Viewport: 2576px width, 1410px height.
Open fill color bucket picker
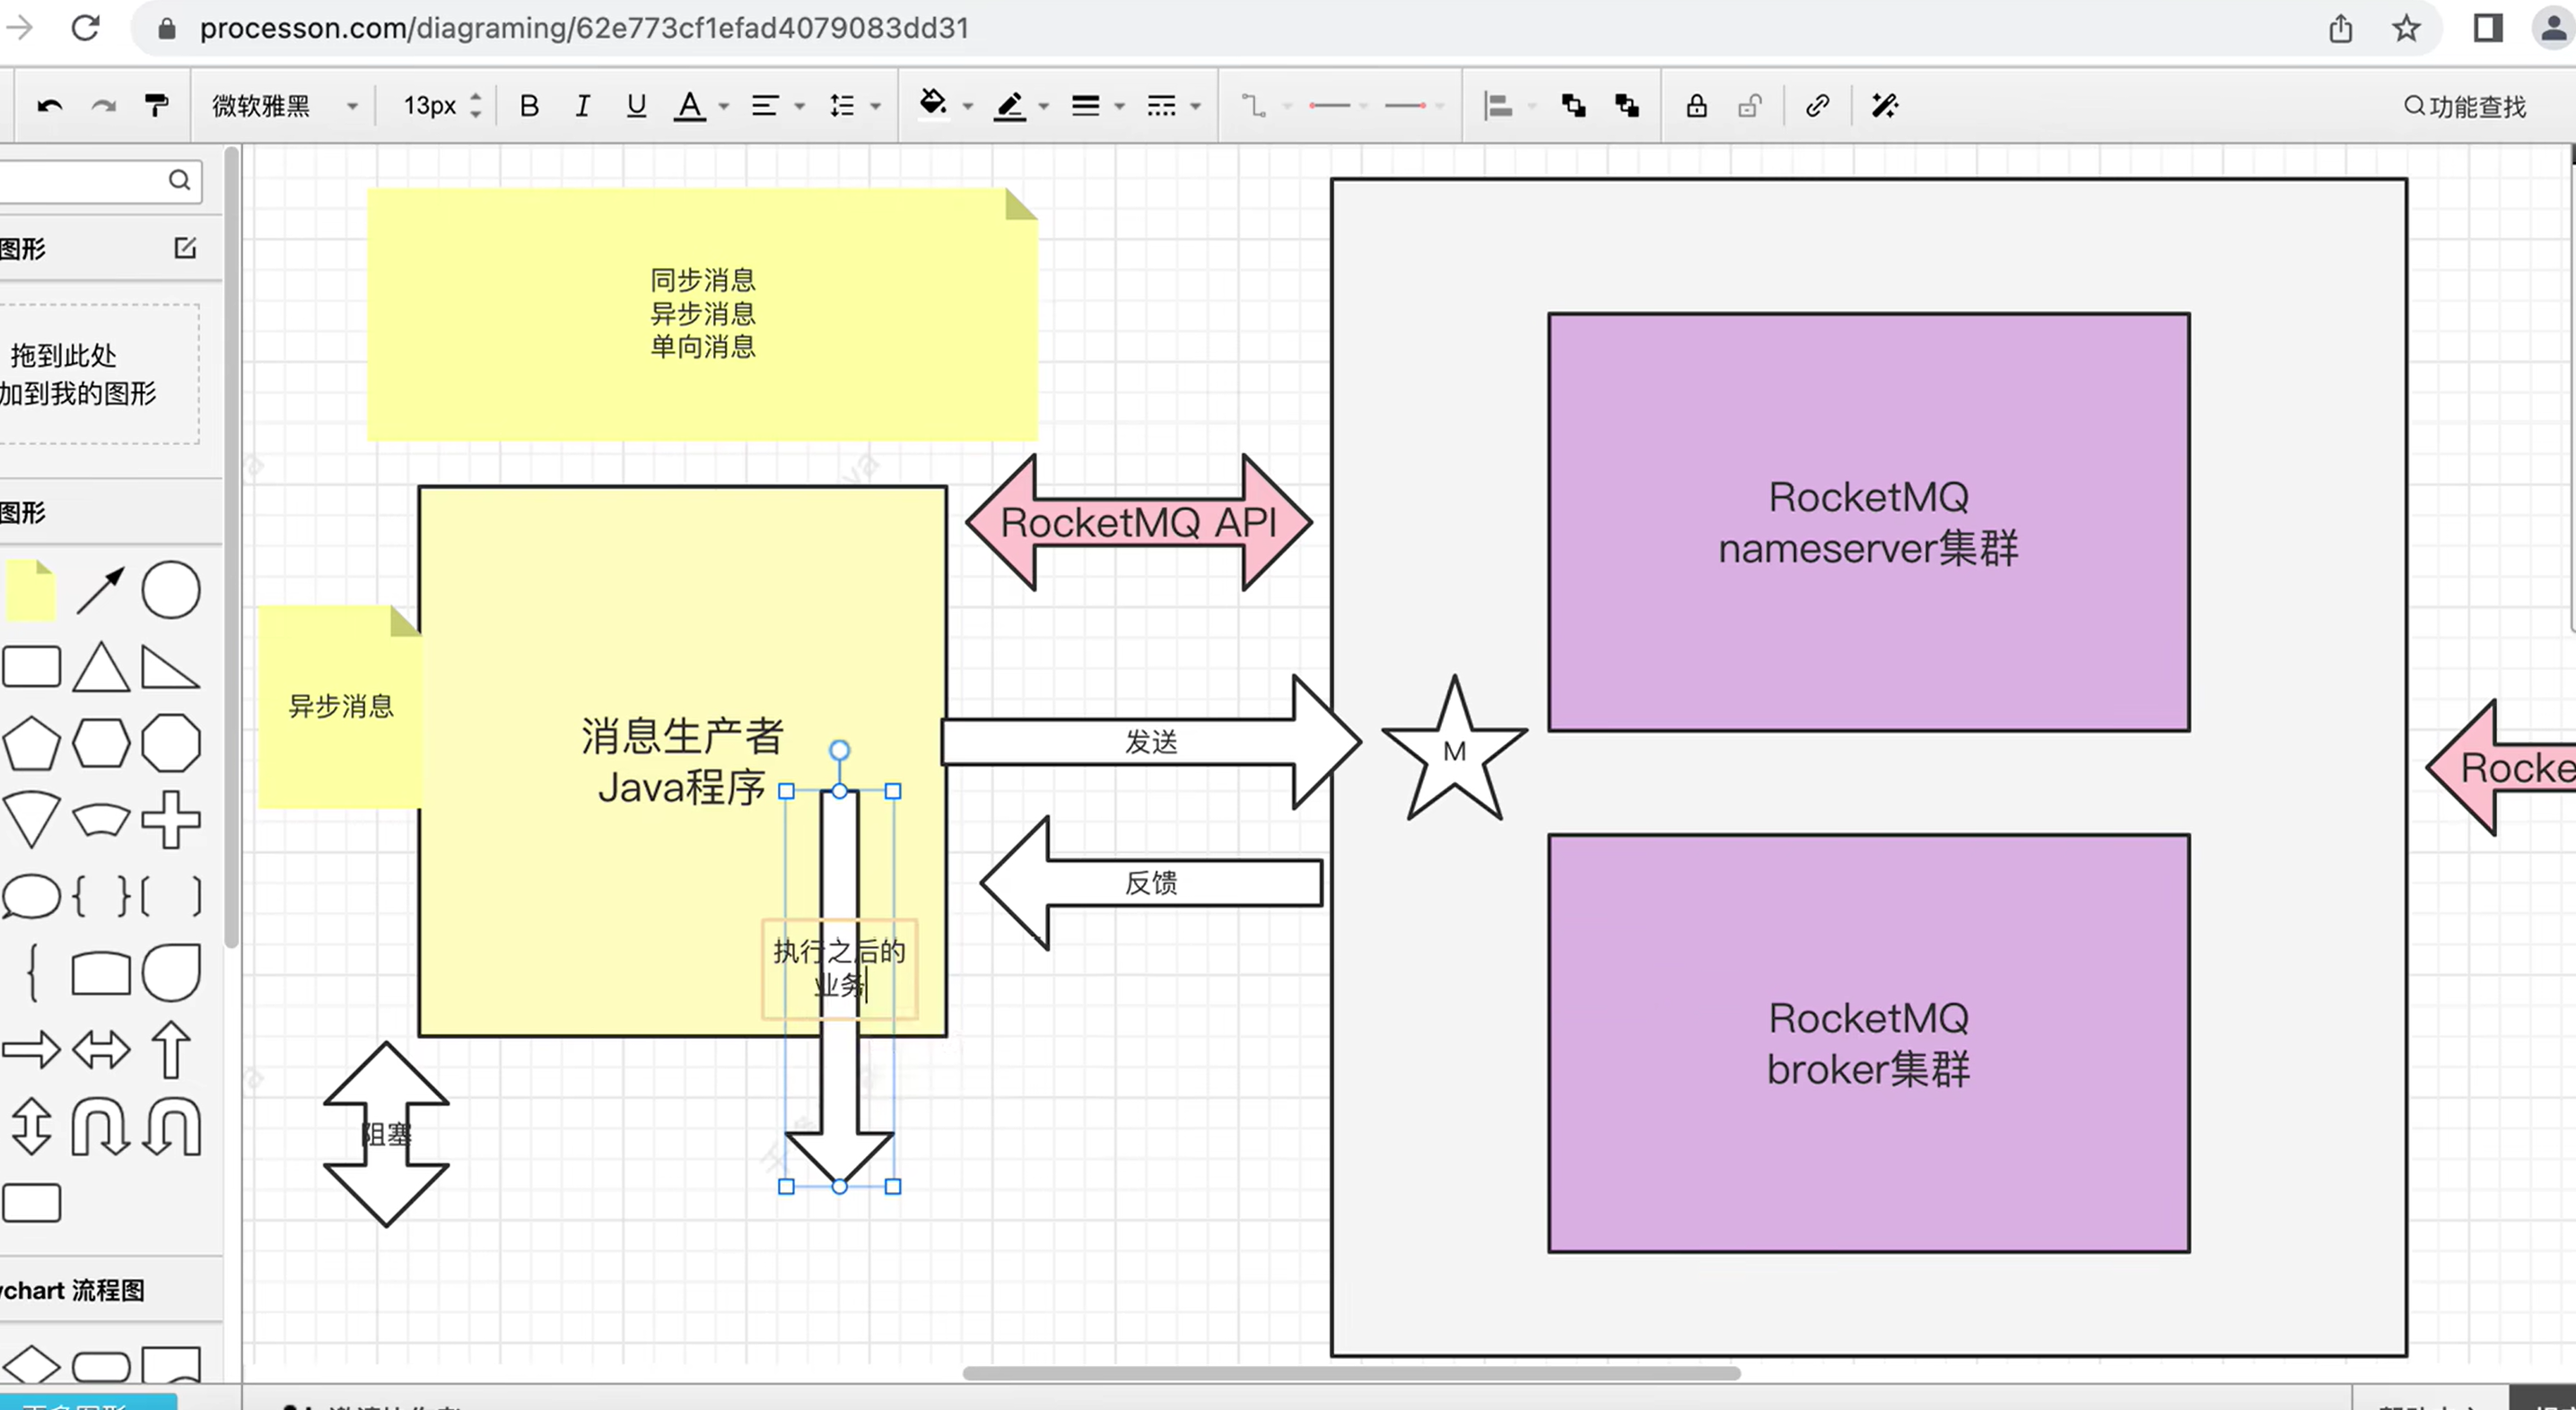coord(932,104)
